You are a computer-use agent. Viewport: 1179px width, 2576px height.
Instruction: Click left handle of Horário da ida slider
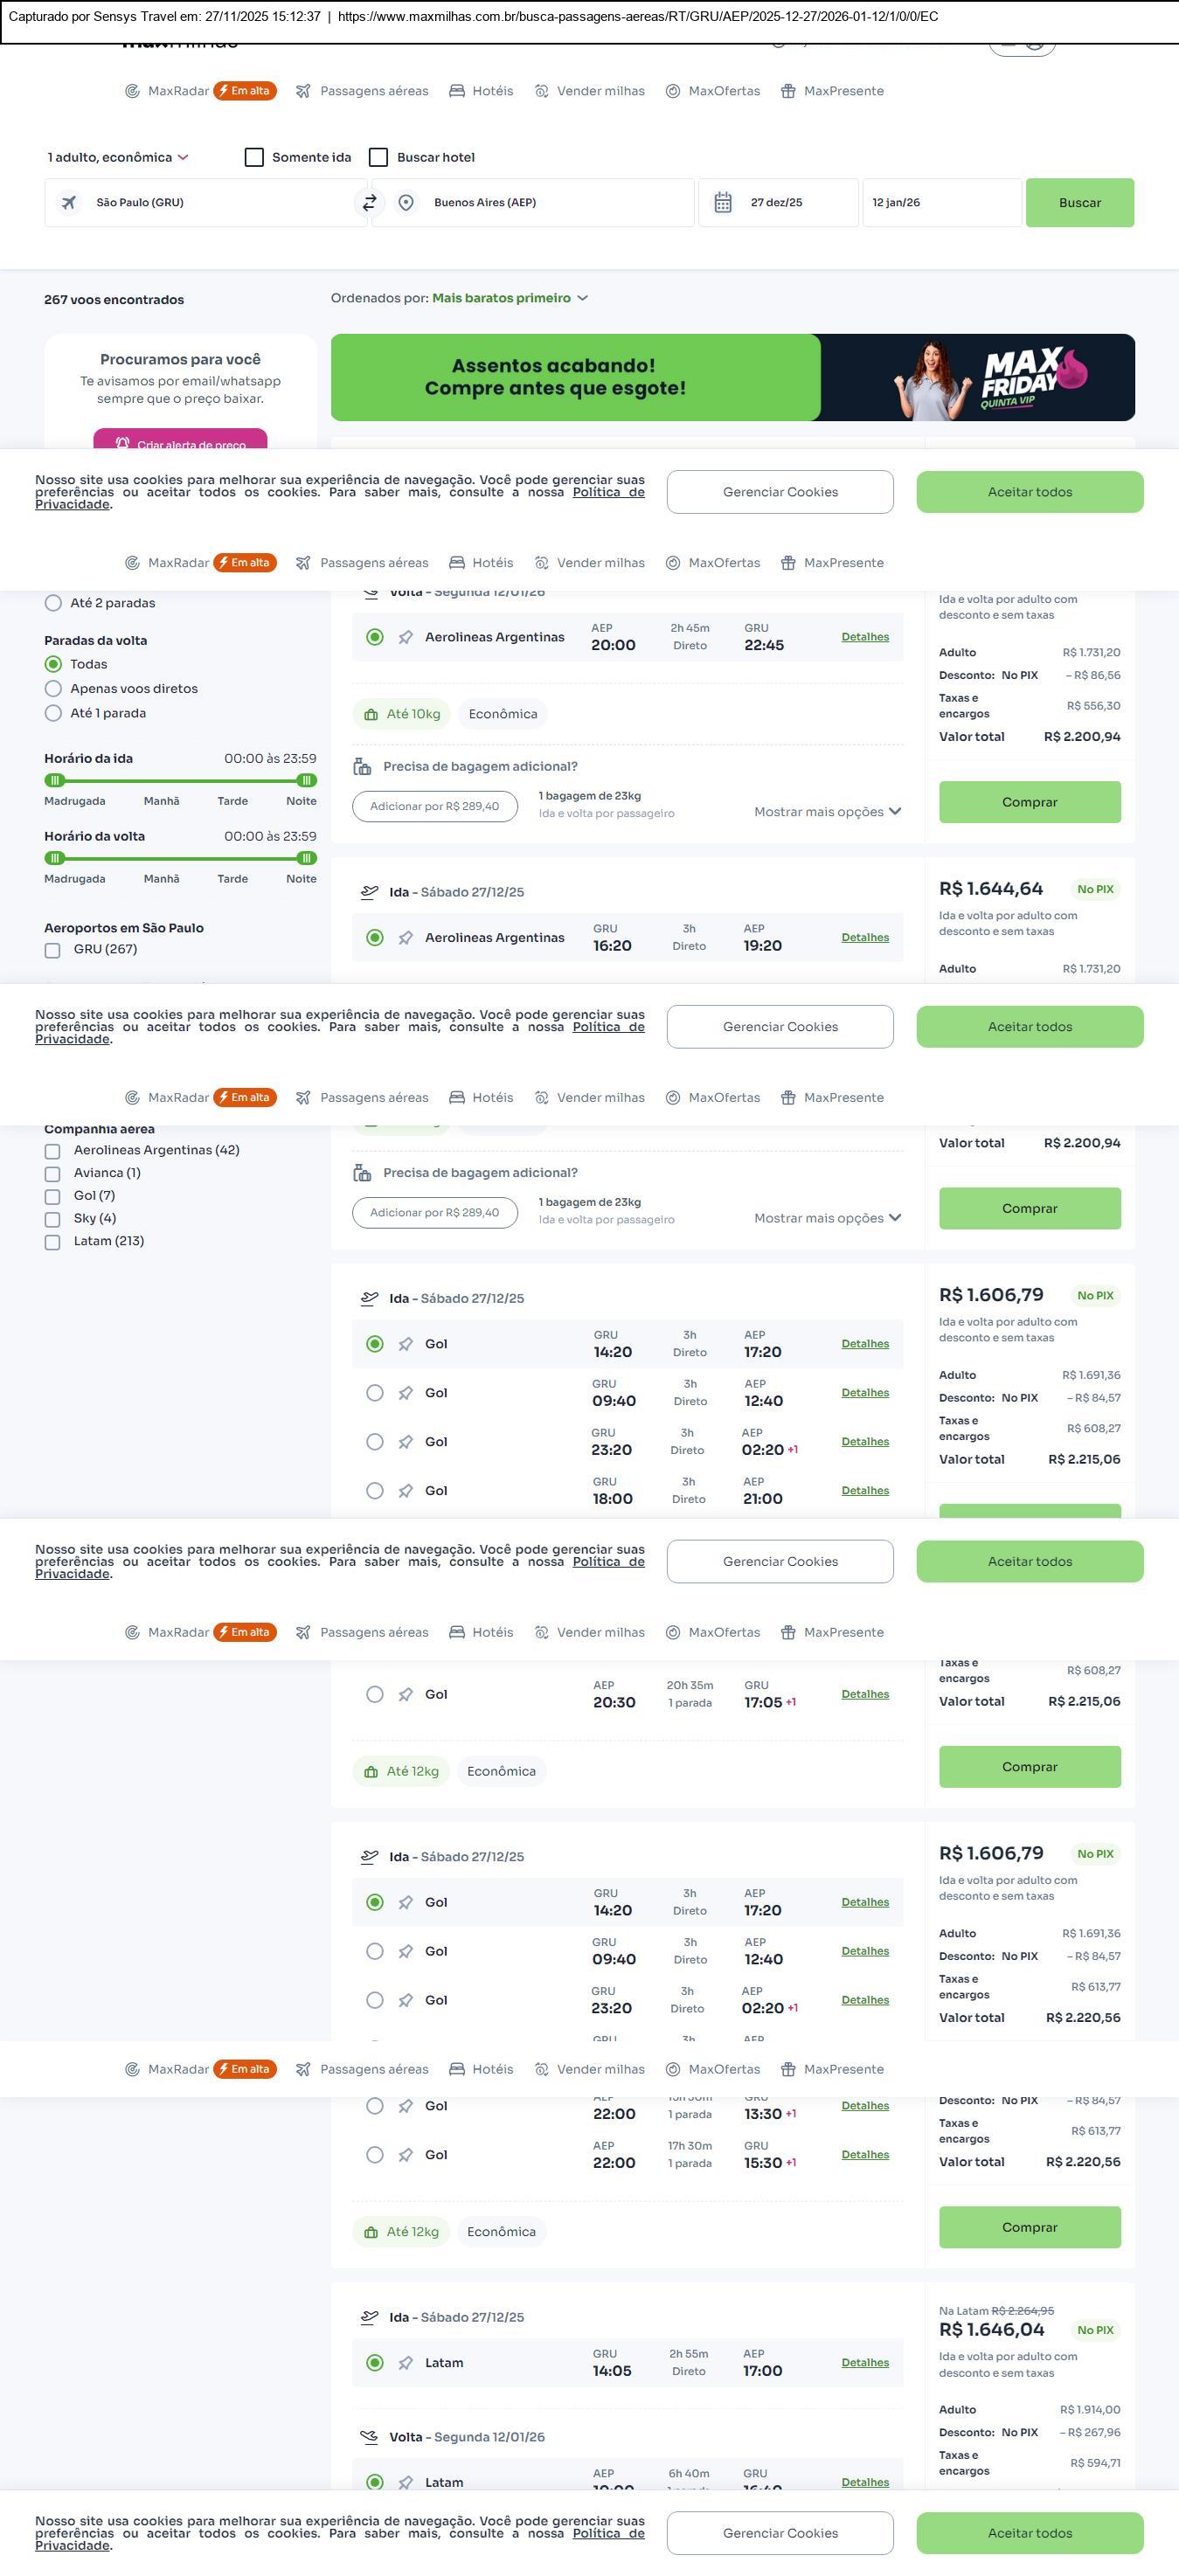pos(55,780)
